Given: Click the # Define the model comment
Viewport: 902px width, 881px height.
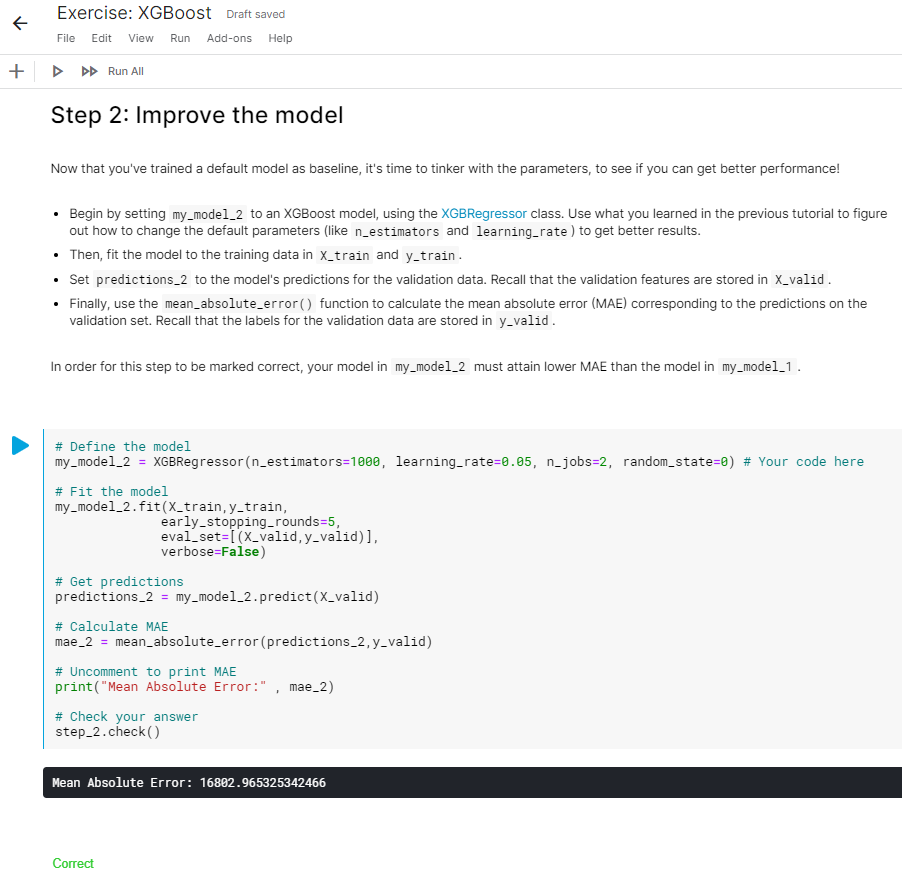Looking at the screenshot, I should 123,447.
